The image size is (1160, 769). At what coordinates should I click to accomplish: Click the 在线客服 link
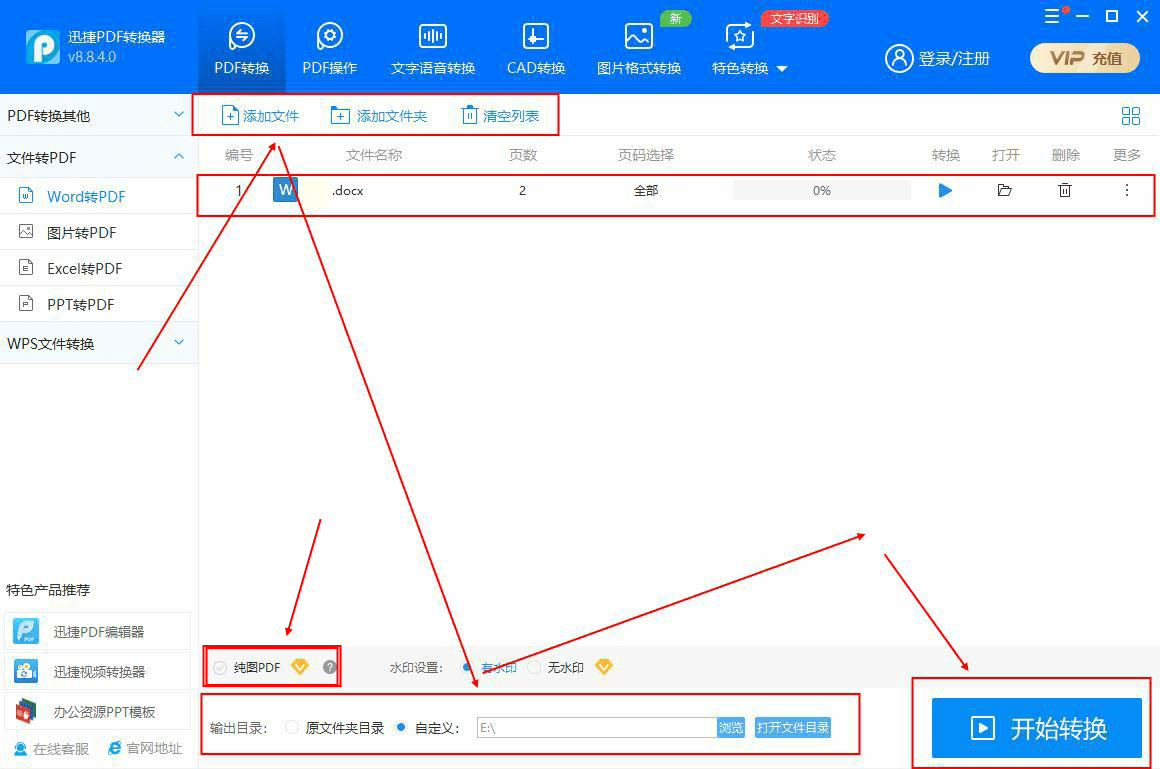pyautogui.click(x=52, y=748)
